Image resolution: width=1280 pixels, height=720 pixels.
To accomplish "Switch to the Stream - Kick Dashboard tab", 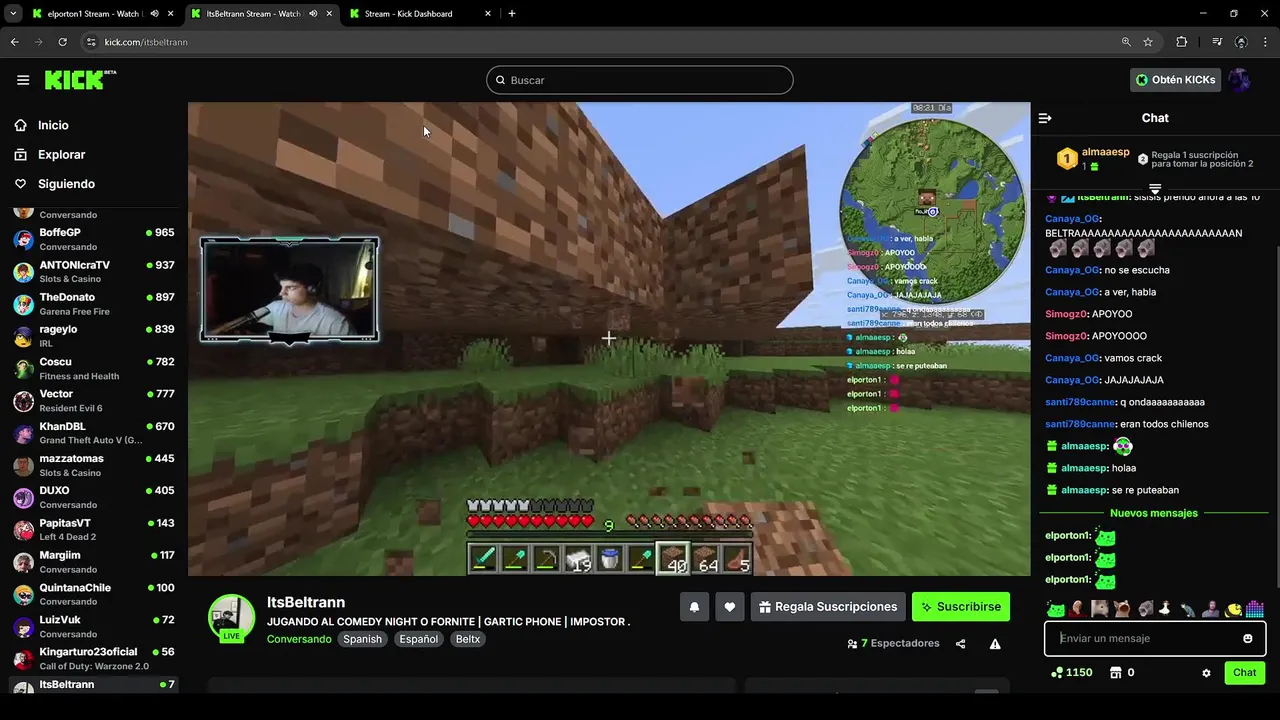I will (x=420, y=14).
